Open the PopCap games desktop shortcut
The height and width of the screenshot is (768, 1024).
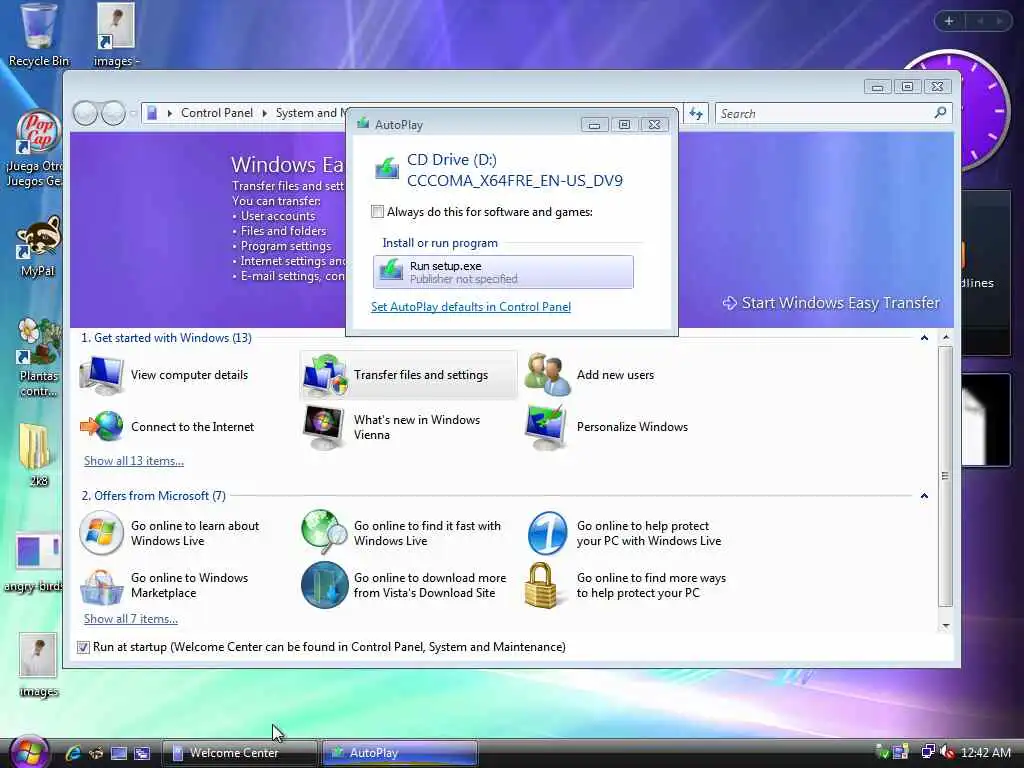point(36,149)
